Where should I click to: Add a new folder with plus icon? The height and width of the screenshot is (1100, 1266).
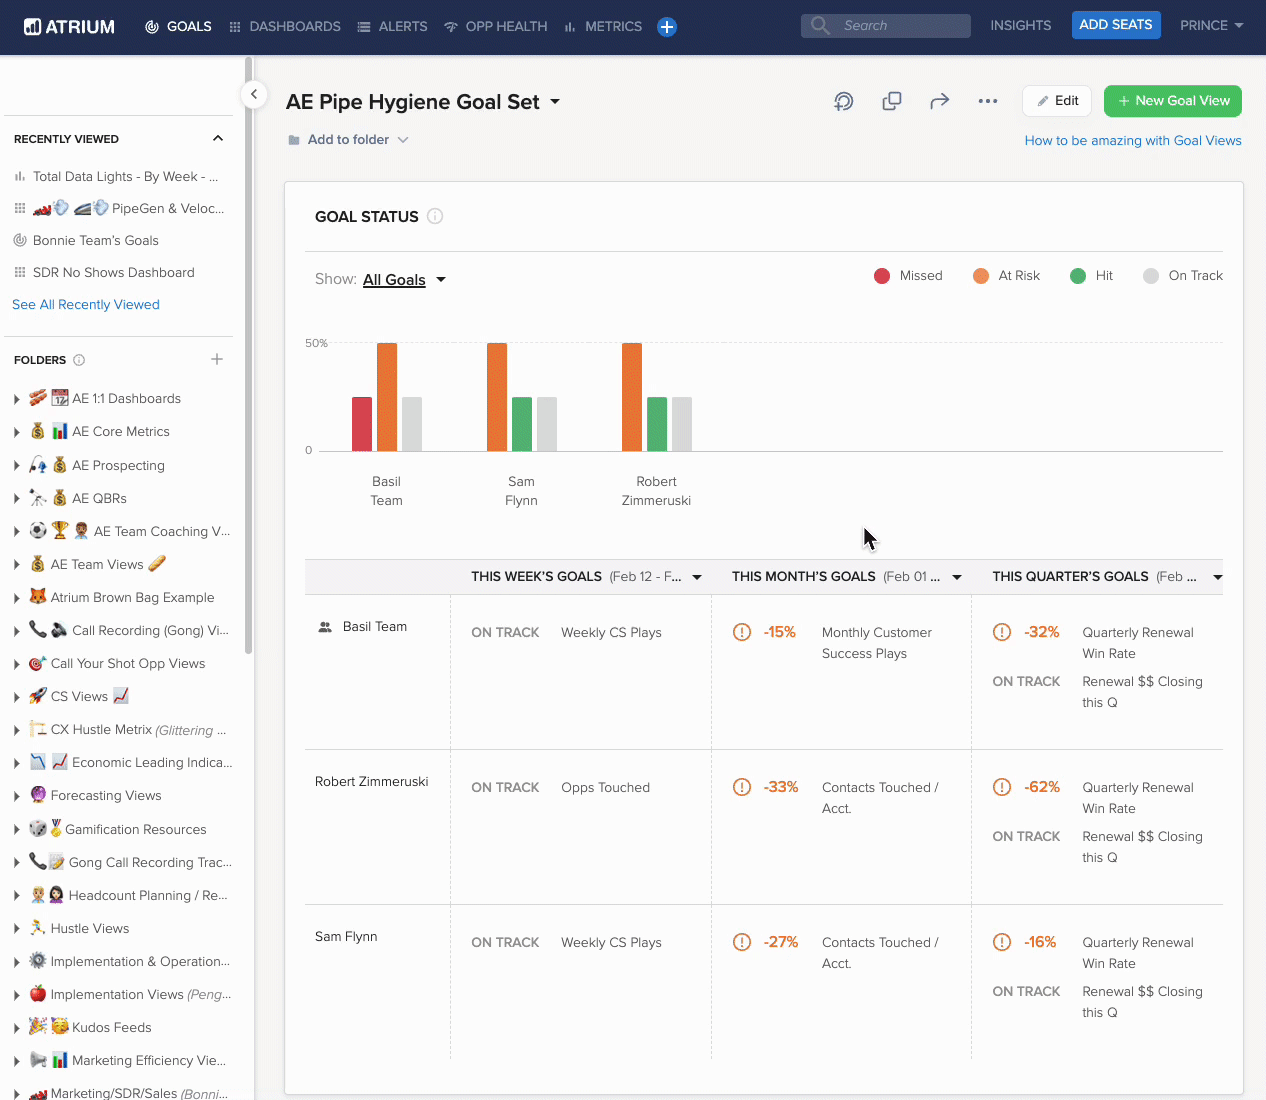pyautogui.click(x=217, y=359)
